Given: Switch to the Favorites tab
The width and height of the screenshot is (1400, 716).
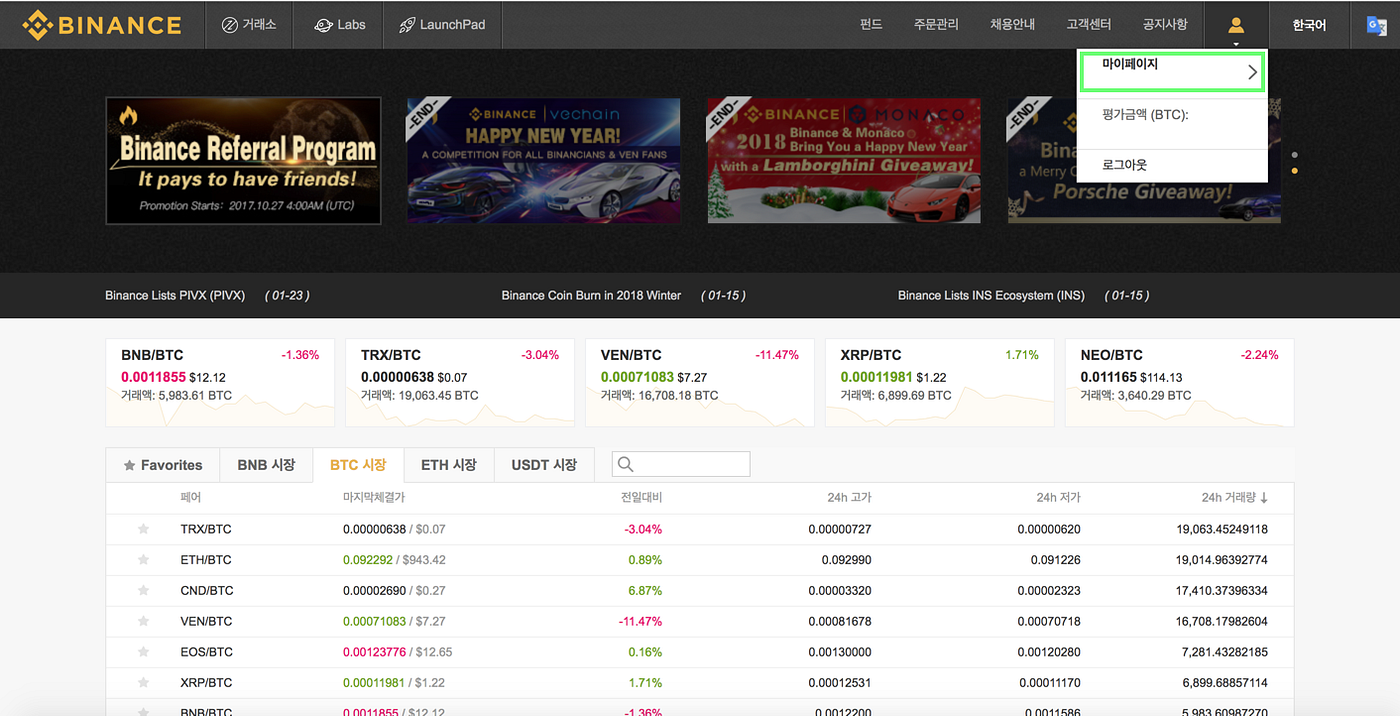Looking at the screenshot, I should tap(162, 465).
